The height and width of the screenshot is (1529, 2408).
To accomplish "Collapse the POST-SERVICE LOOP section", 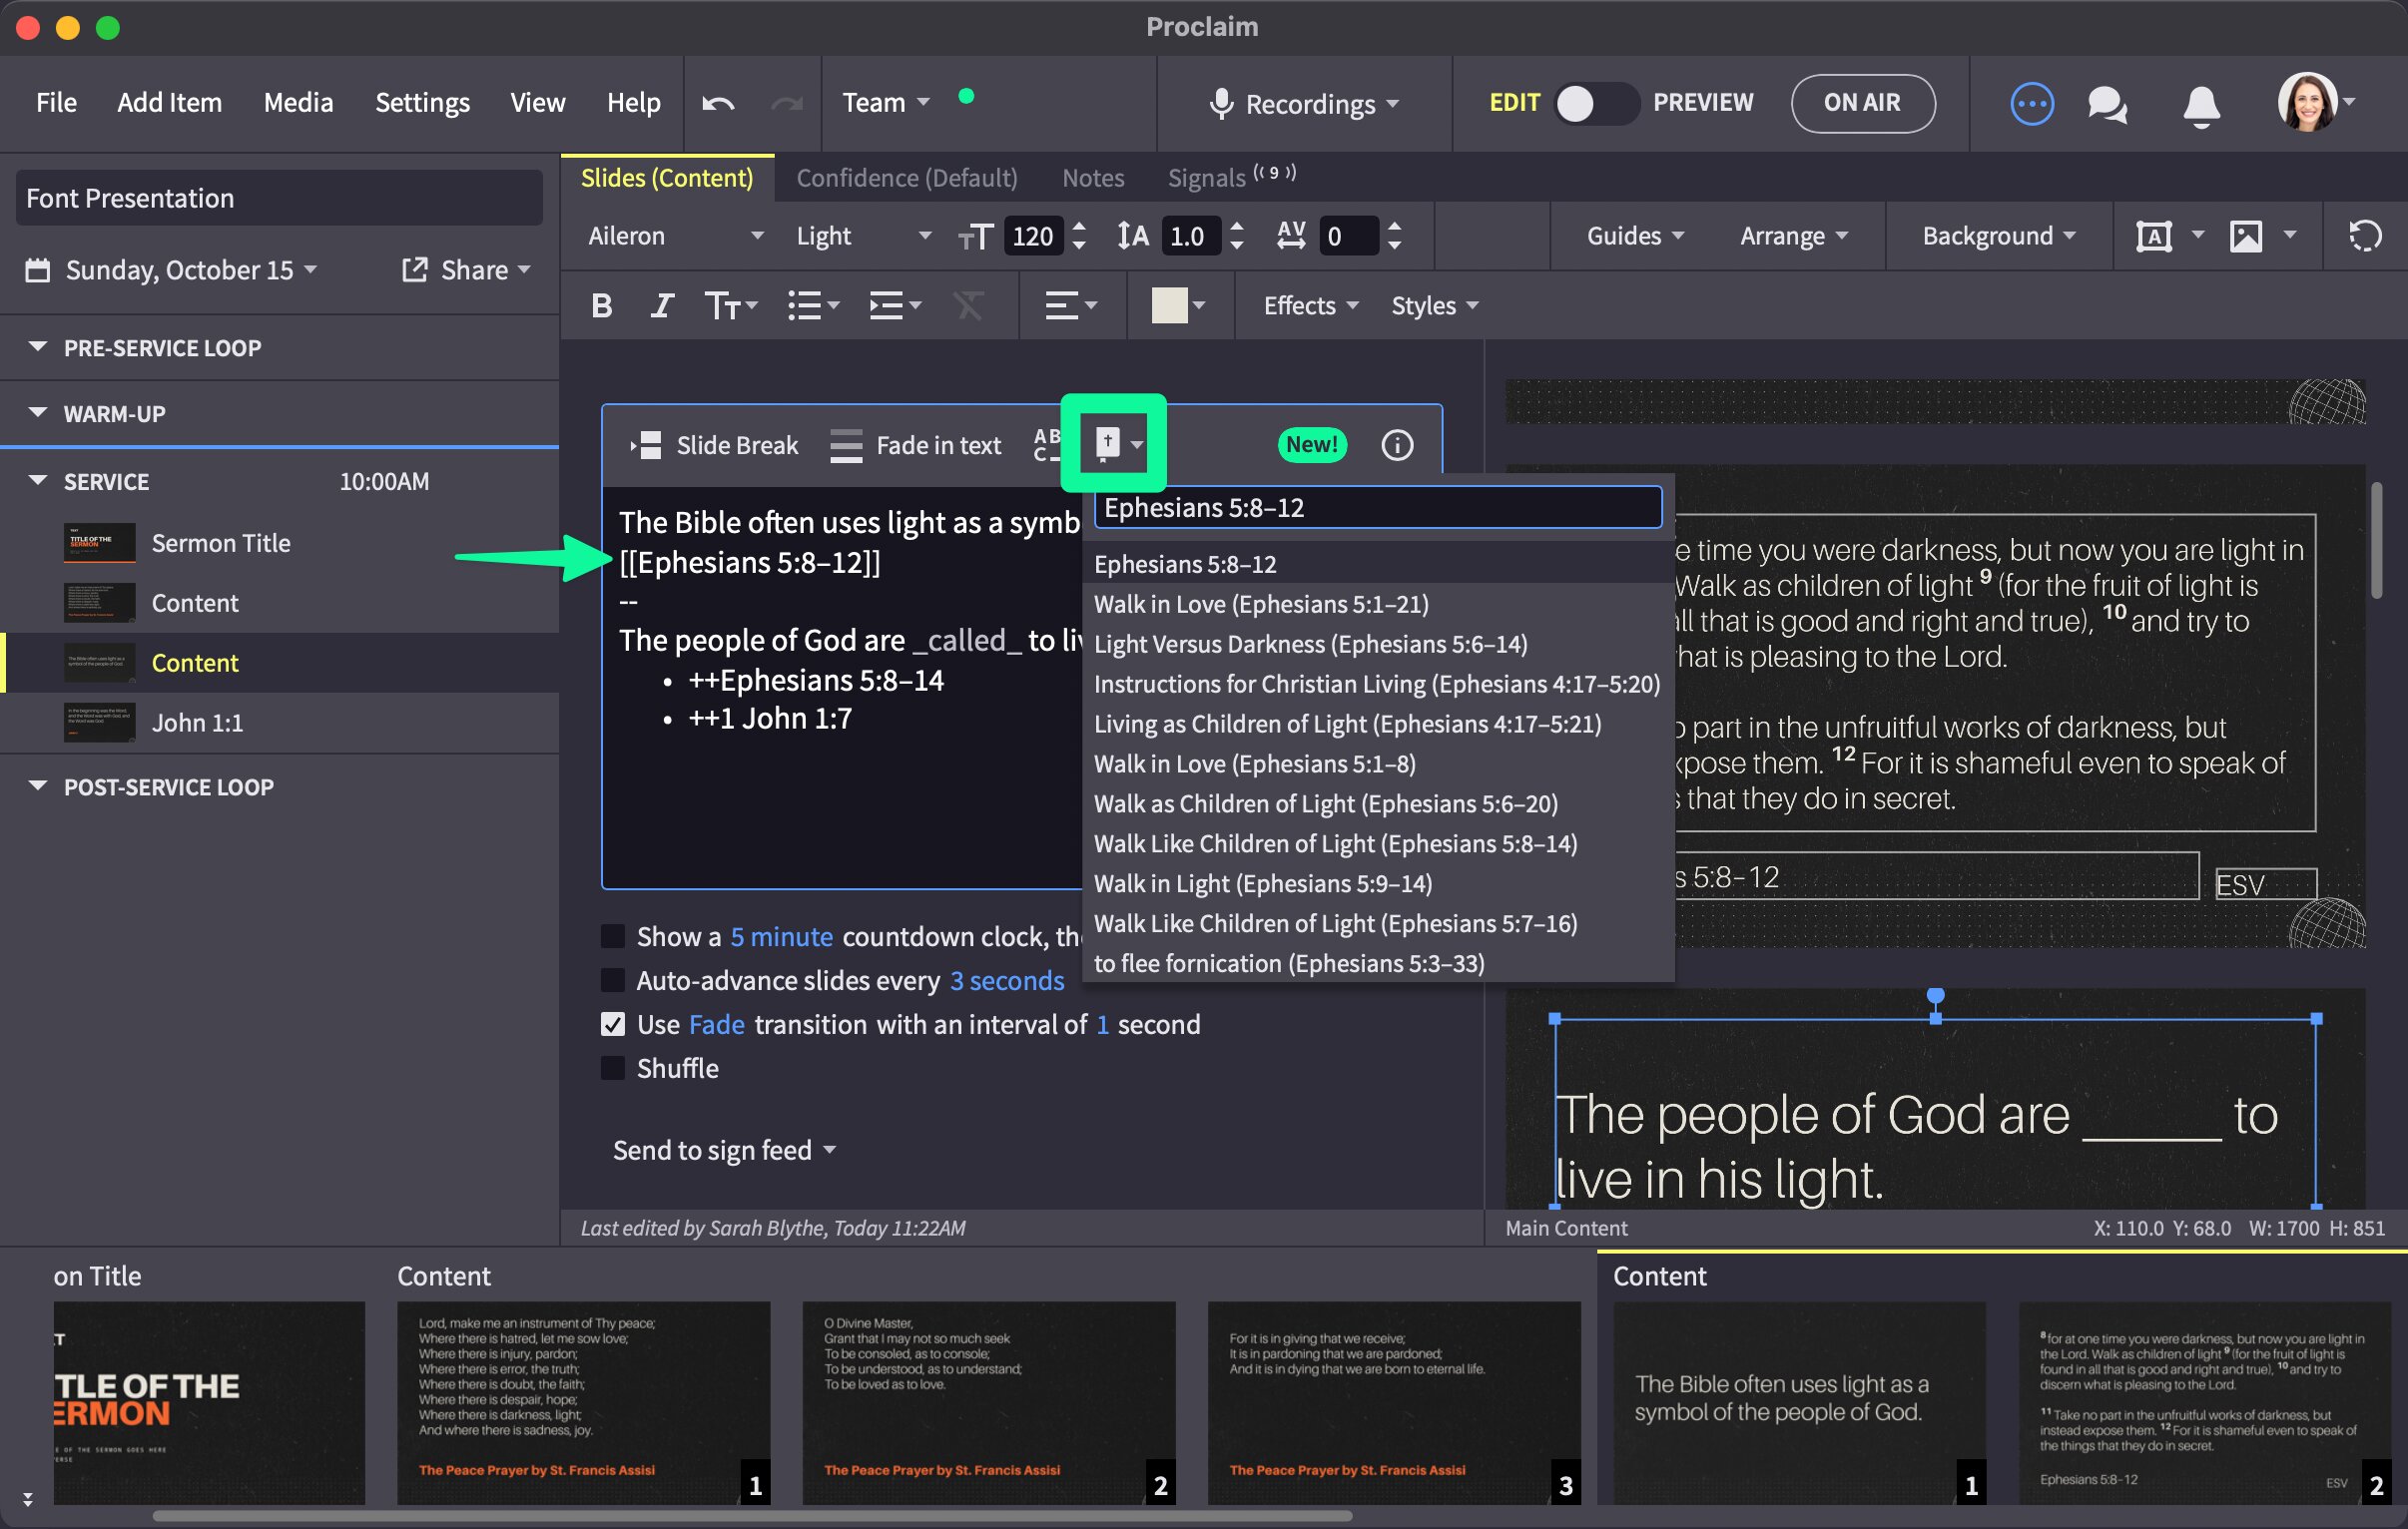I will (38, 787).
